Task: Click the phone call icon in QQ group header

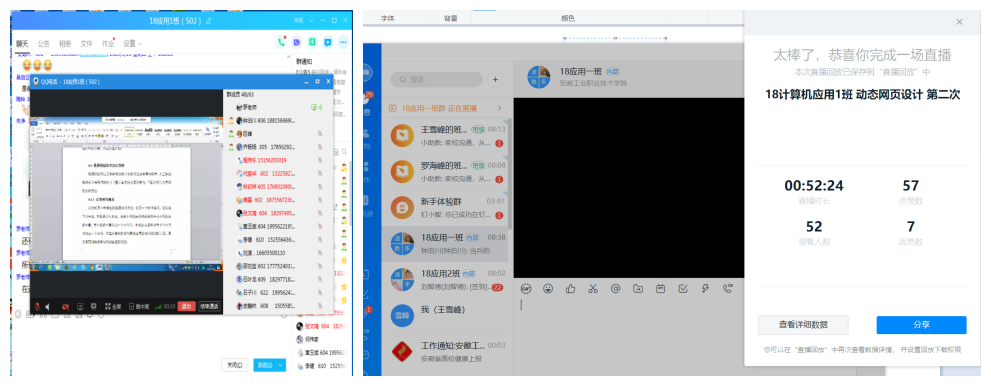Action: click(x=281, y=42)
